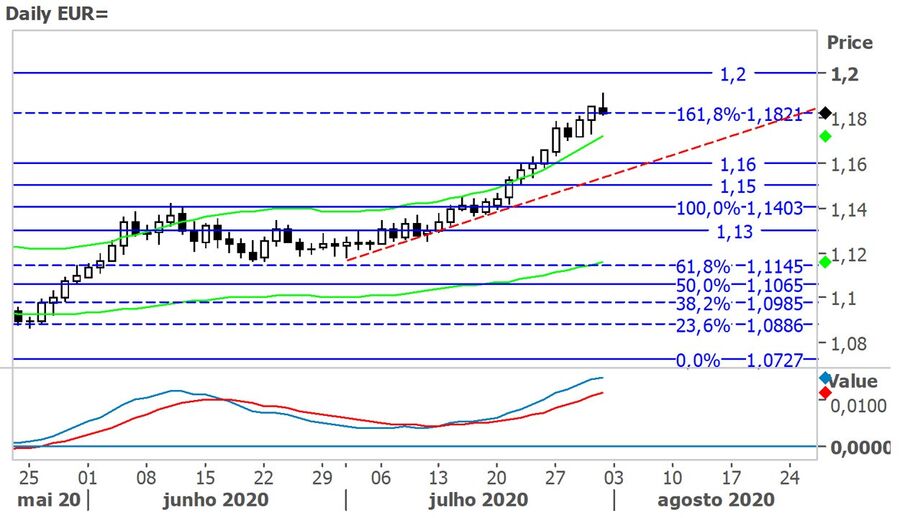Click the '0,0100' indicator axis value
900x518 pixels.
[x=859, y=406]
